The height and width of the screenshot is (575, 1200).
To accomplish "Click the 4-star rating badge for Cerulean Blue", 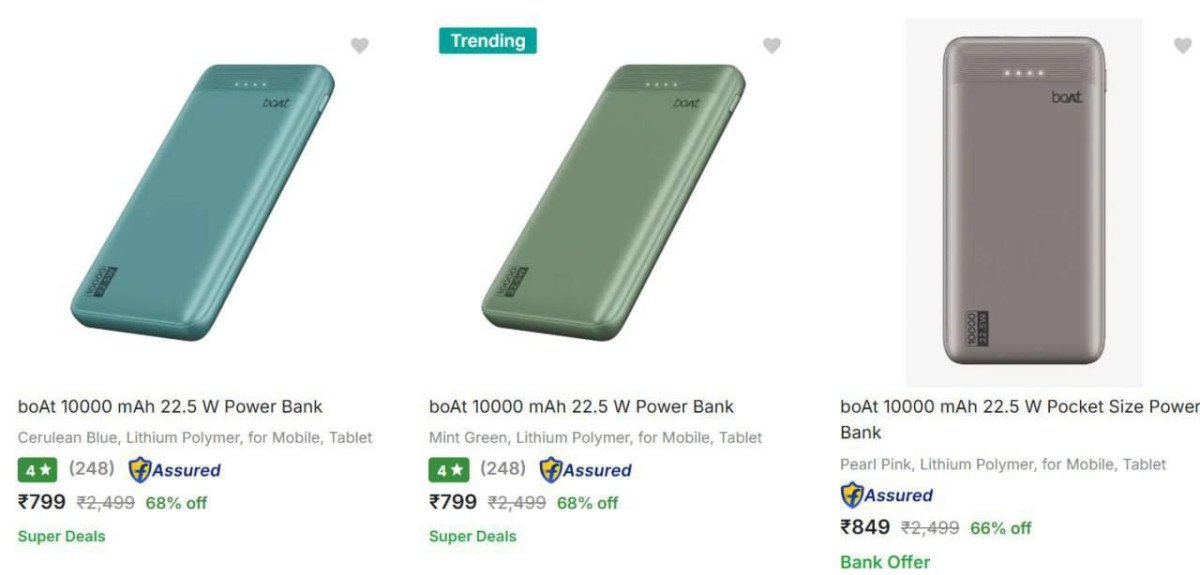I will tap(38, 469).
